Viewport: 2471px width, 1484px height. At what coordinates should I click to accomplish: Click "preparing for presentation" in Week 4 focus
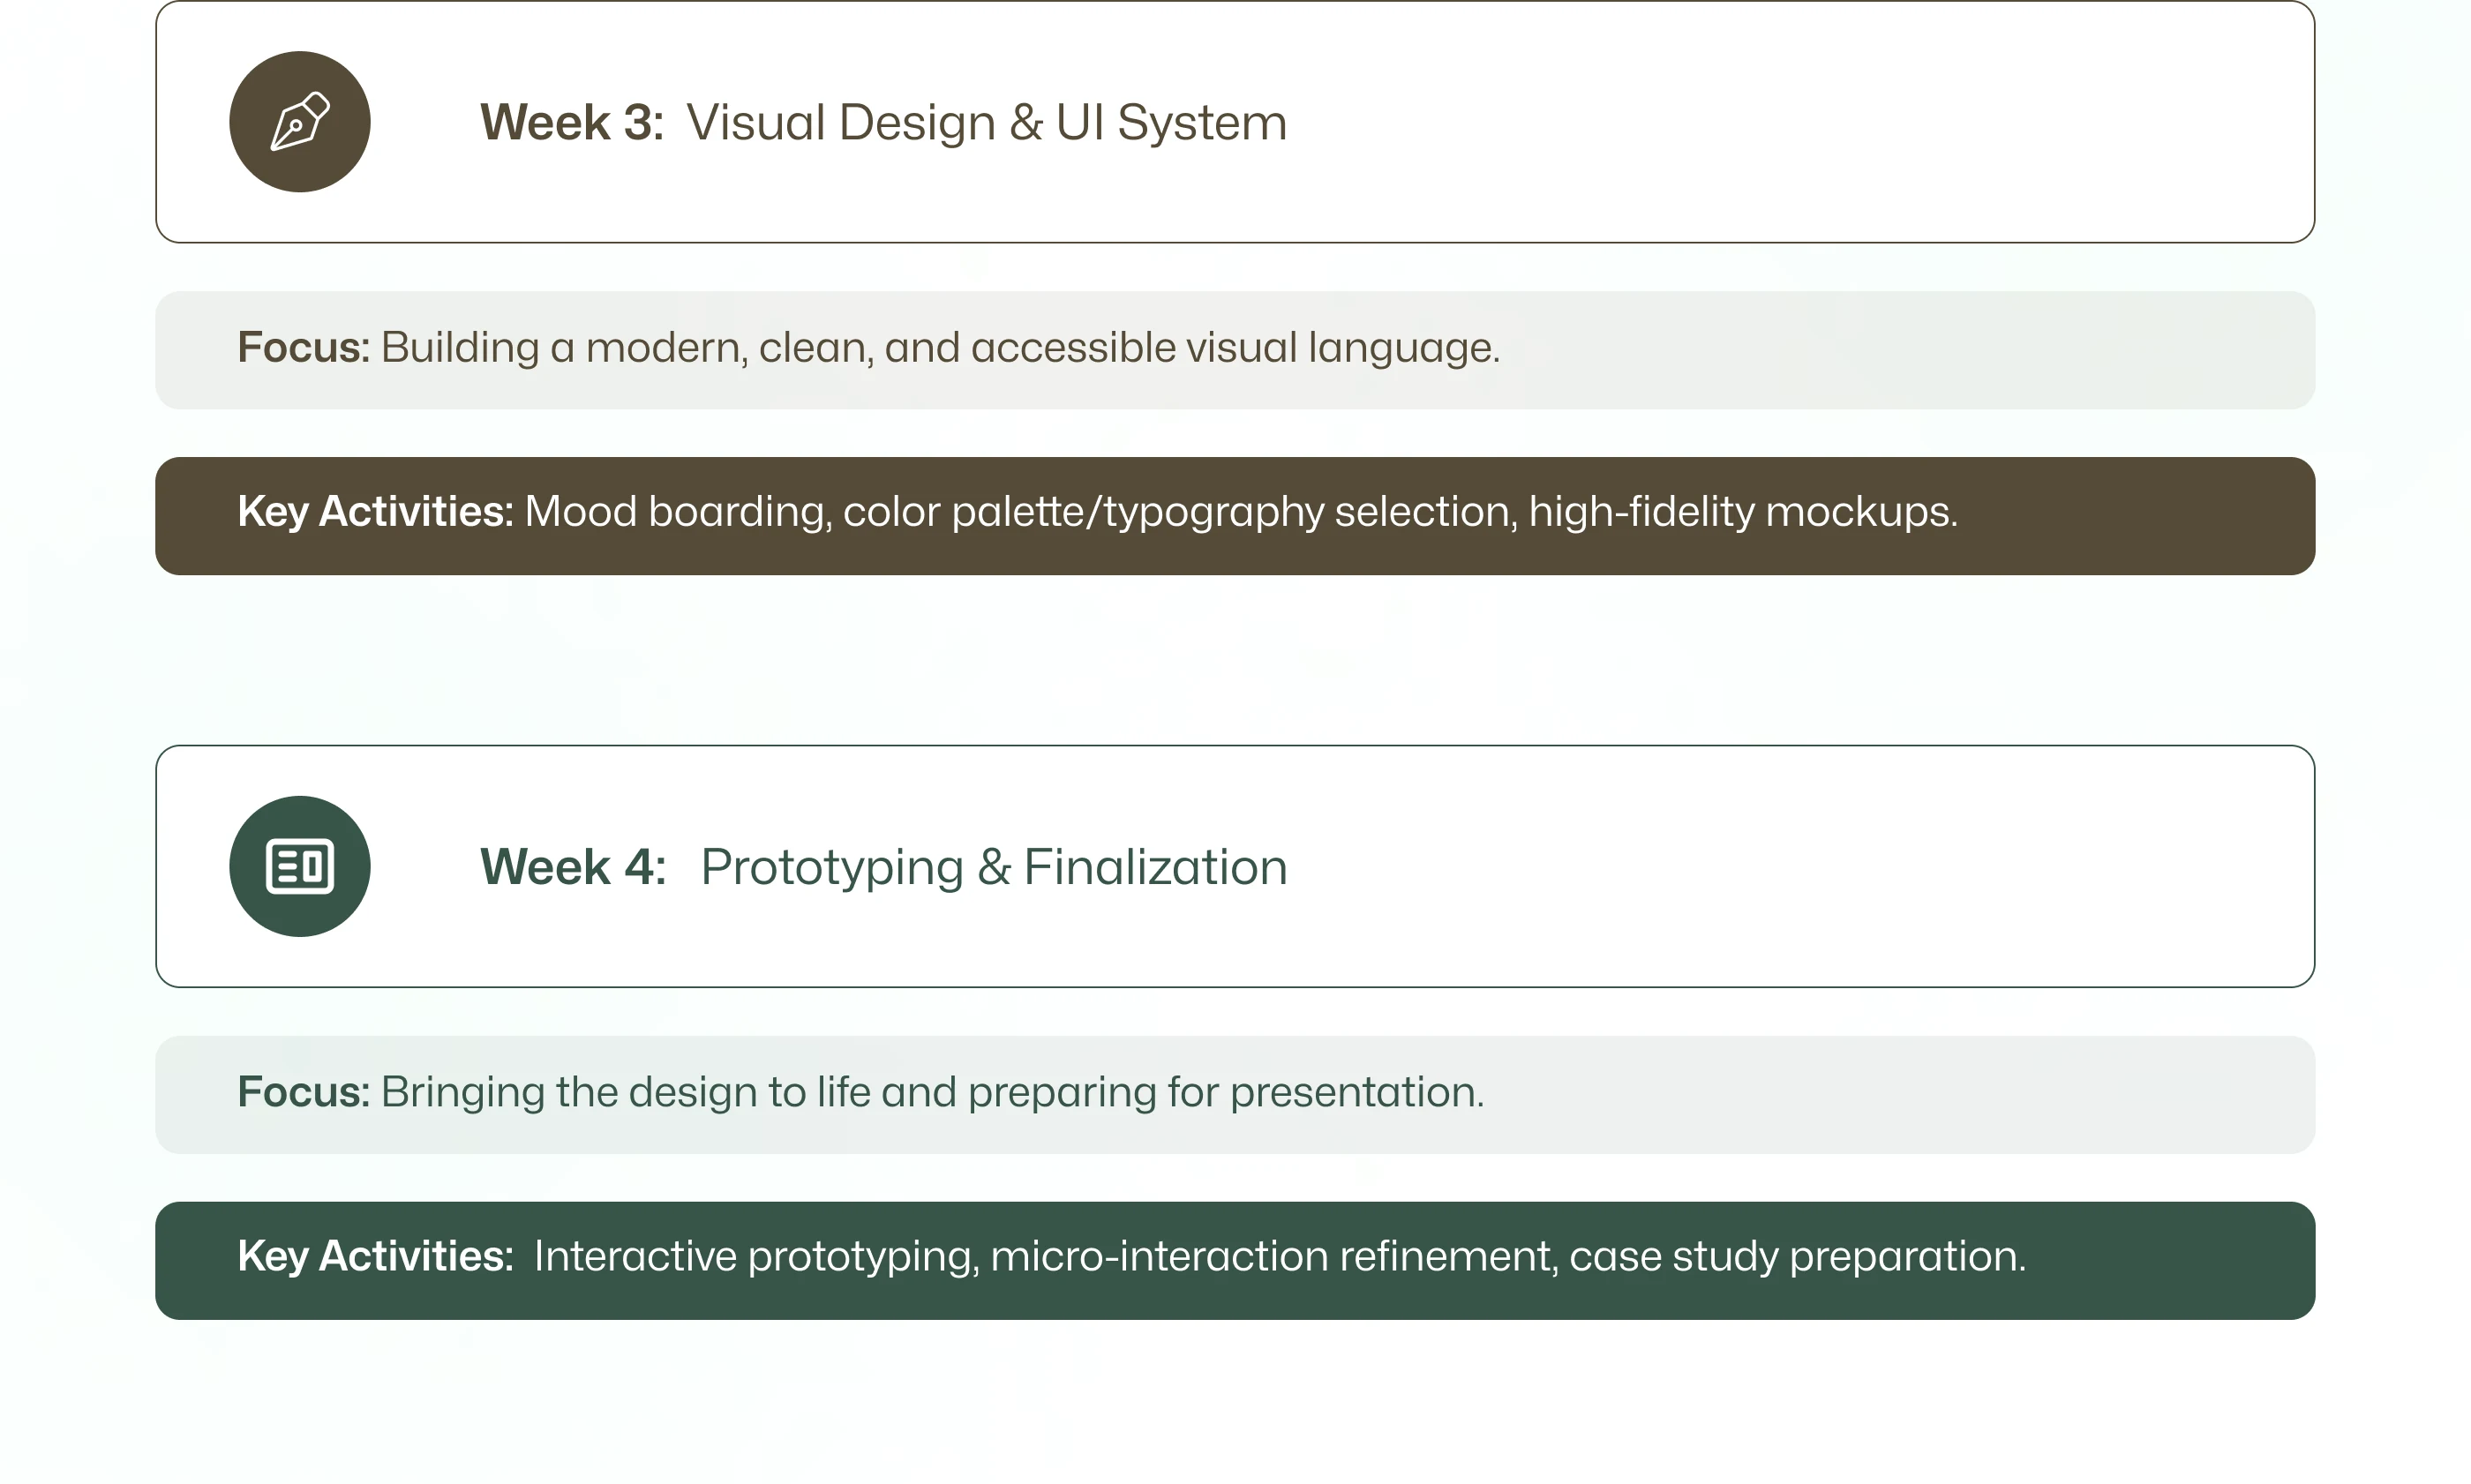pos(1224,1092)
